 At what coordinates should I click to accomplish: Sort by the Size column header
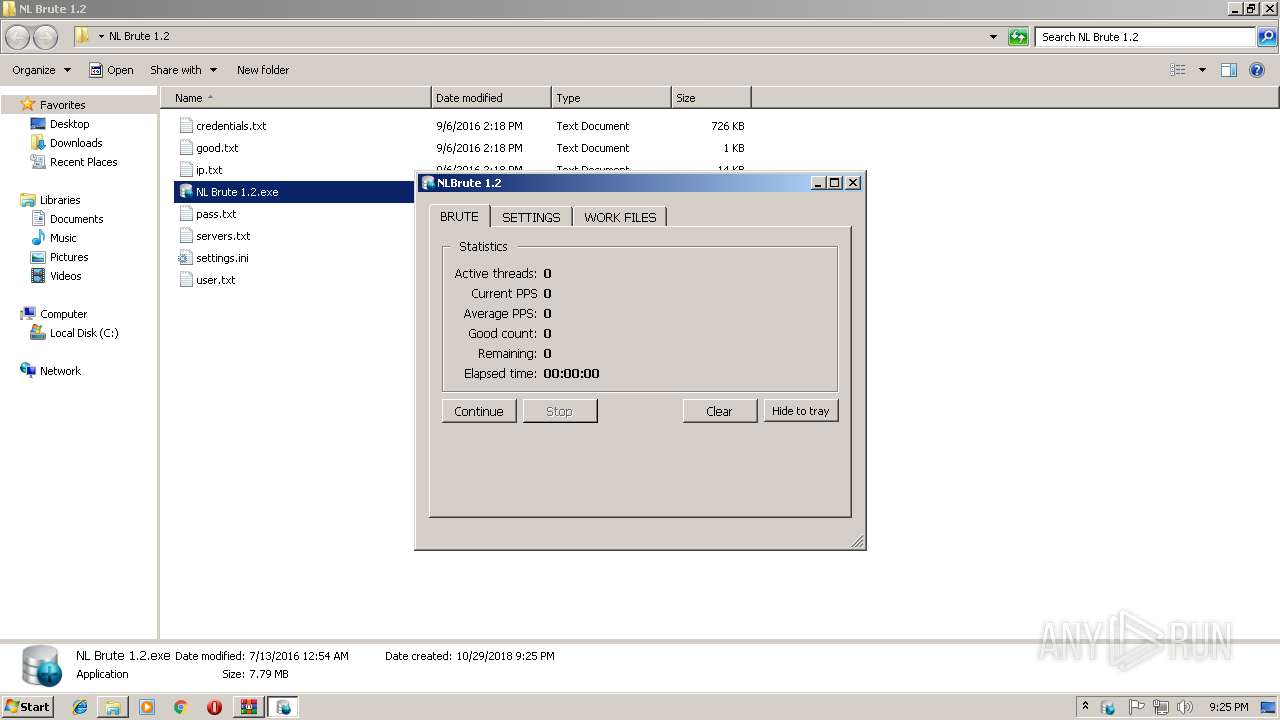tap(711, 98)
